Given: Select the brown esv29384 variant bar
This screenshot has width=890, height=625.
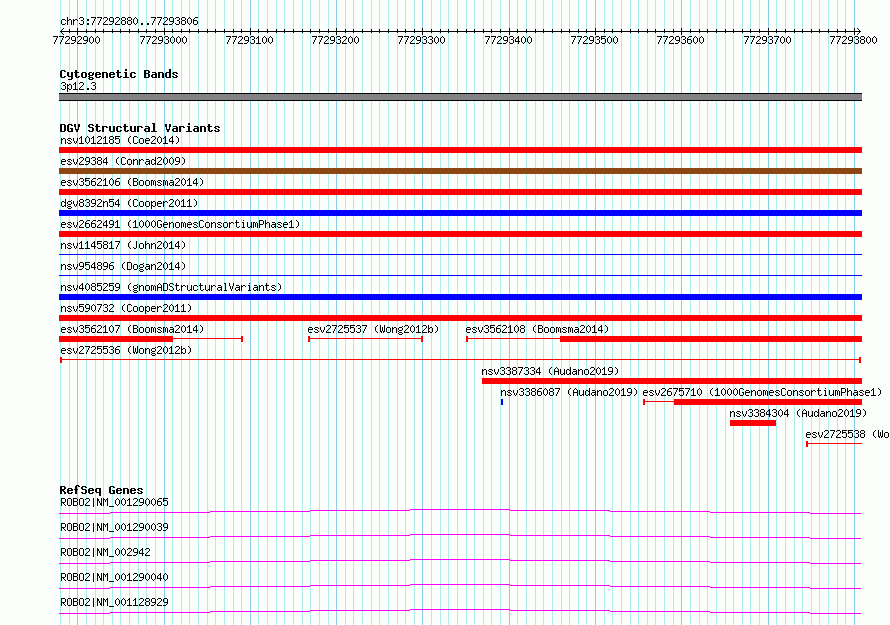Looking at the screenshot, I should pyautogui.click(x=460, y=171).
